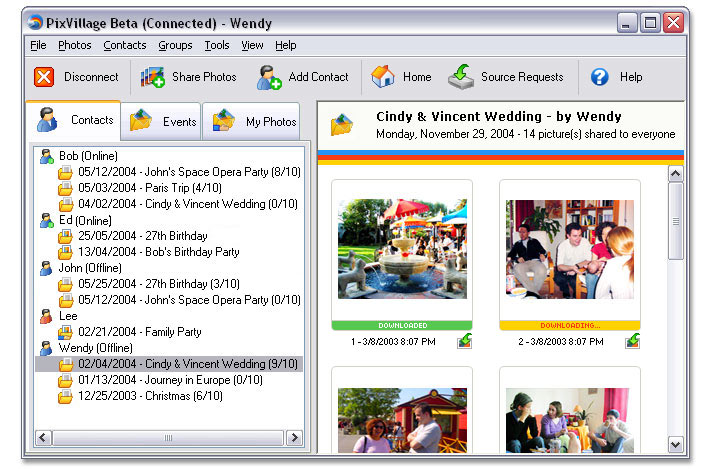719x469 pixels.
Task: Click folder icon beside Ed's 27th Birthday
Action: pos(66,237)
